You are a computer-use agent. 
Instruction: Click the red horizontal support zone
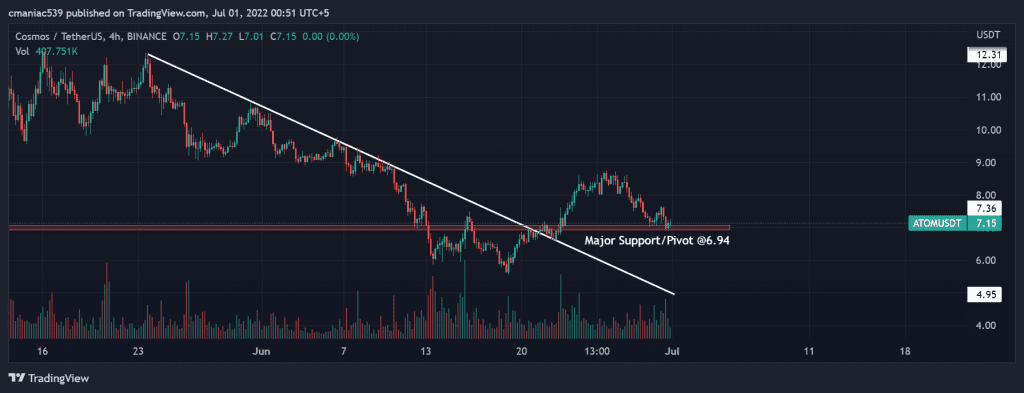(369, 227)
